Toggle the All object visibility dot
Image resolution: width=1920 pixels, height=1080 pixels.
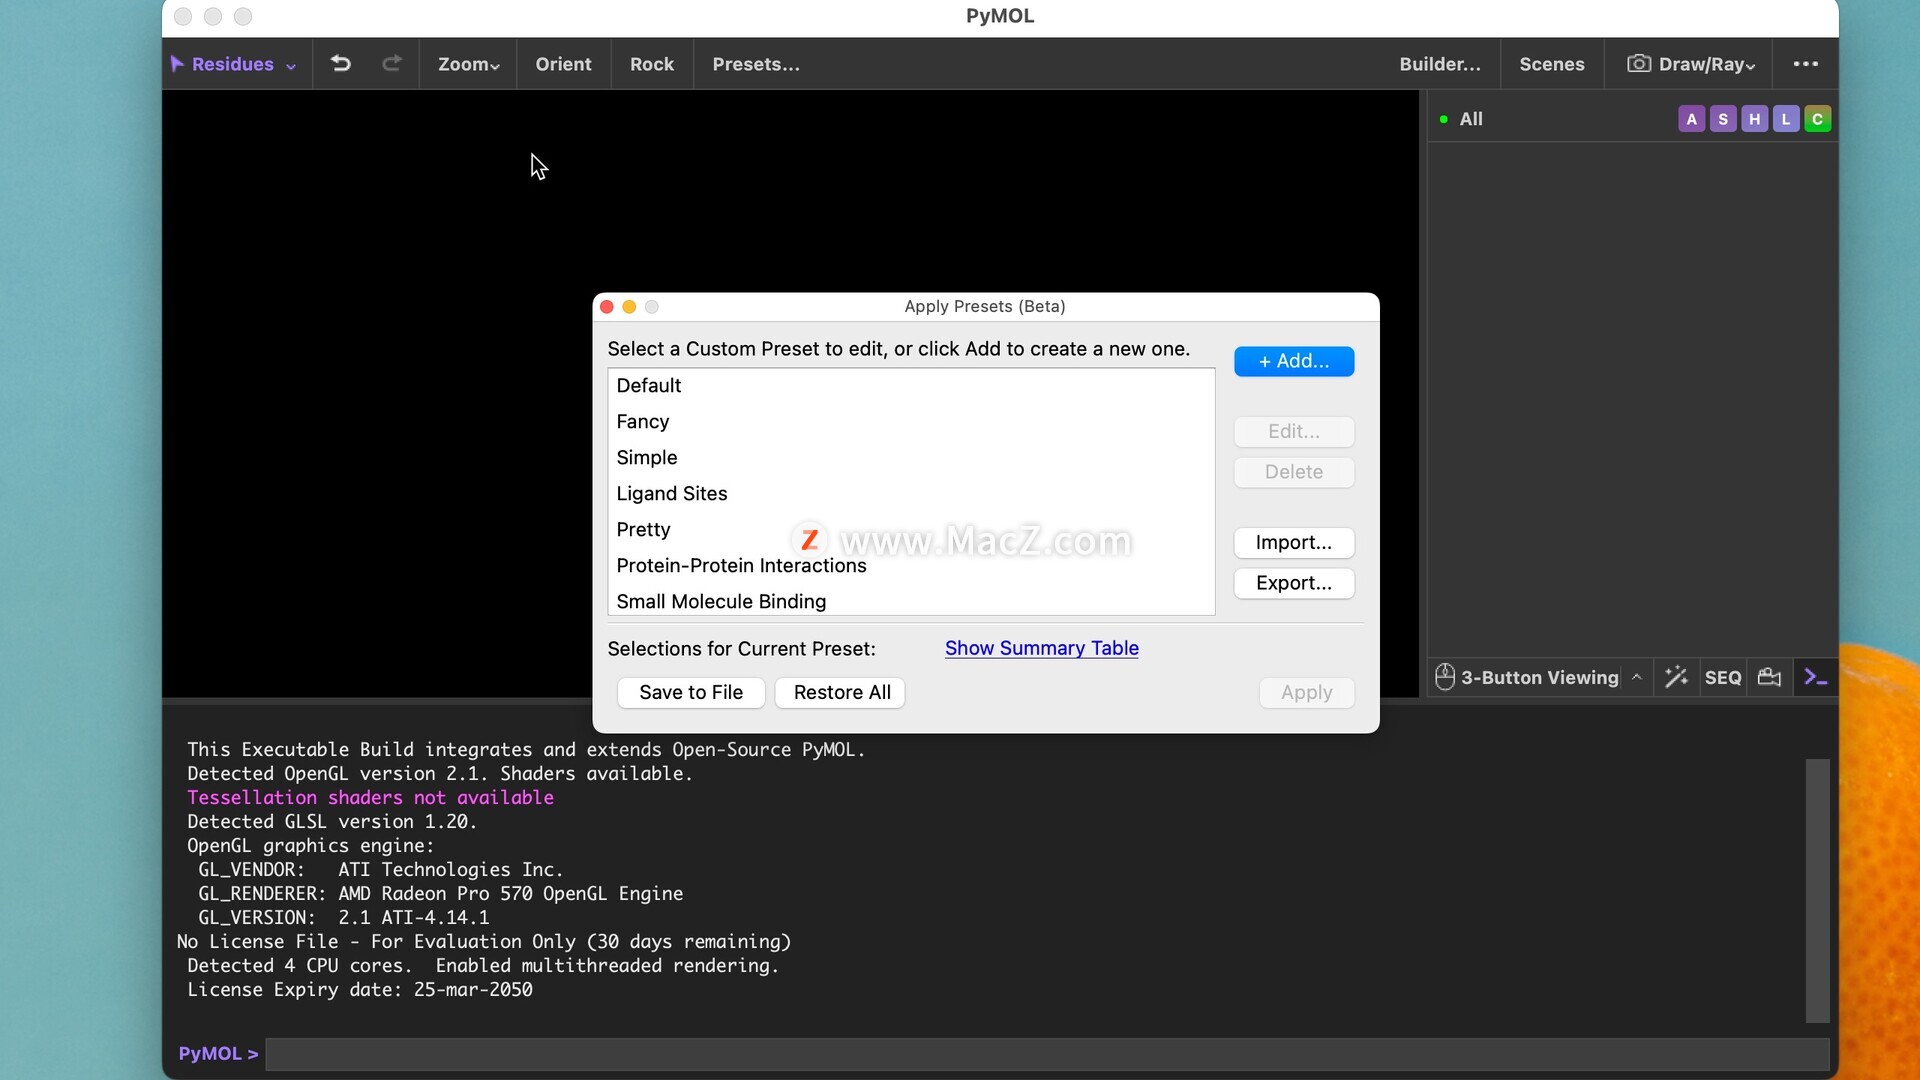(x=1444, y=119)
